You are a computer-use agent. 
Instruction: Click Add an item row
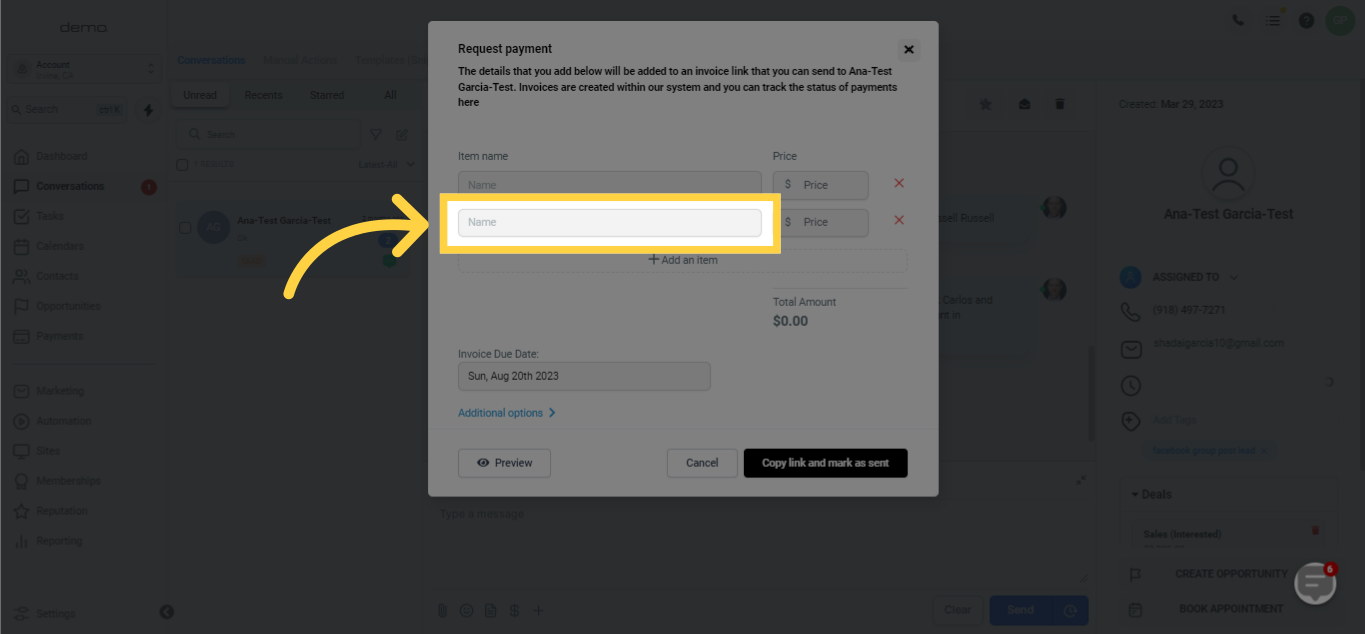coord(683,260)
